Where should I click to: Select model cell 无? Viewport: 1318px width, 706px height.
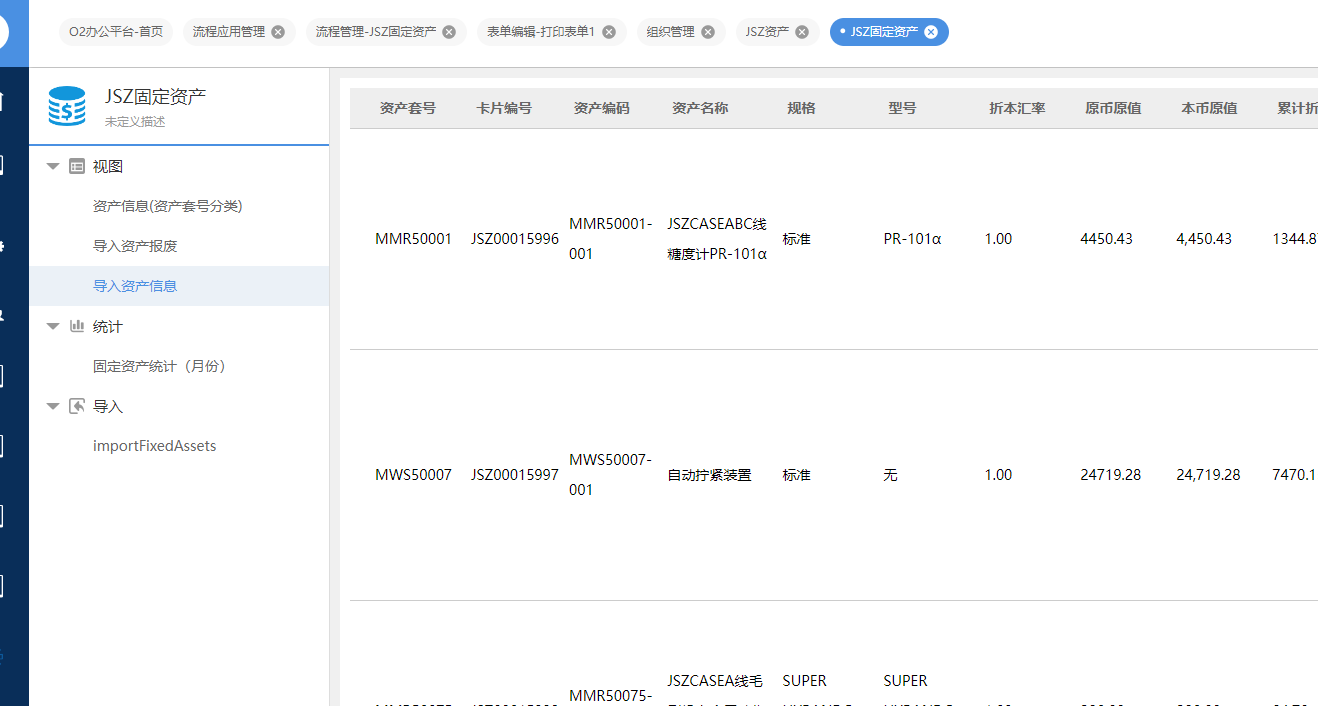890,475
